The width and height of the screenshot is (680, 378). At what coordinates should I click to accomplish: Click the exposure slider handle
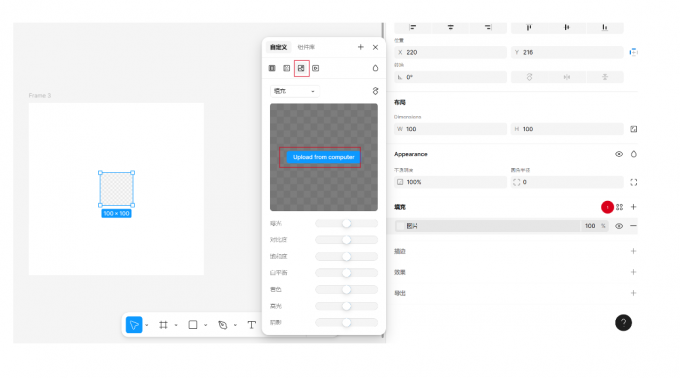coord(346,224)
